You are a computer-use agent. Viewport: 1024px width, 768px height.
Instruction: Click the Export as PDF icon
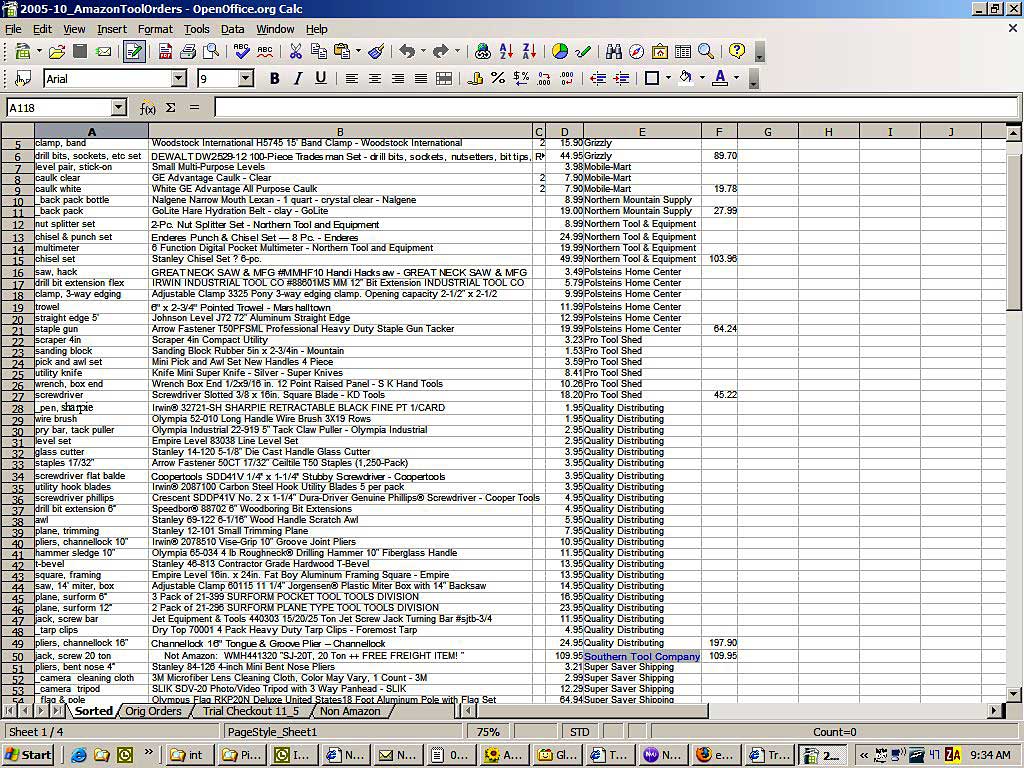[165, 52]
